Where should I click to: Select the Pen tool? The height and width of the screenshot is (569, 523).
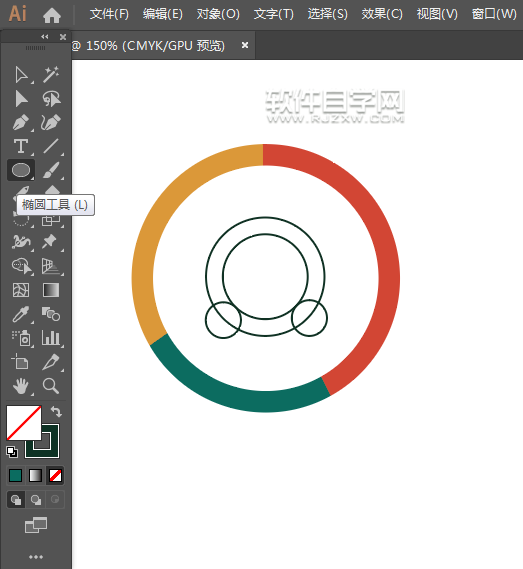coord(21,122)
